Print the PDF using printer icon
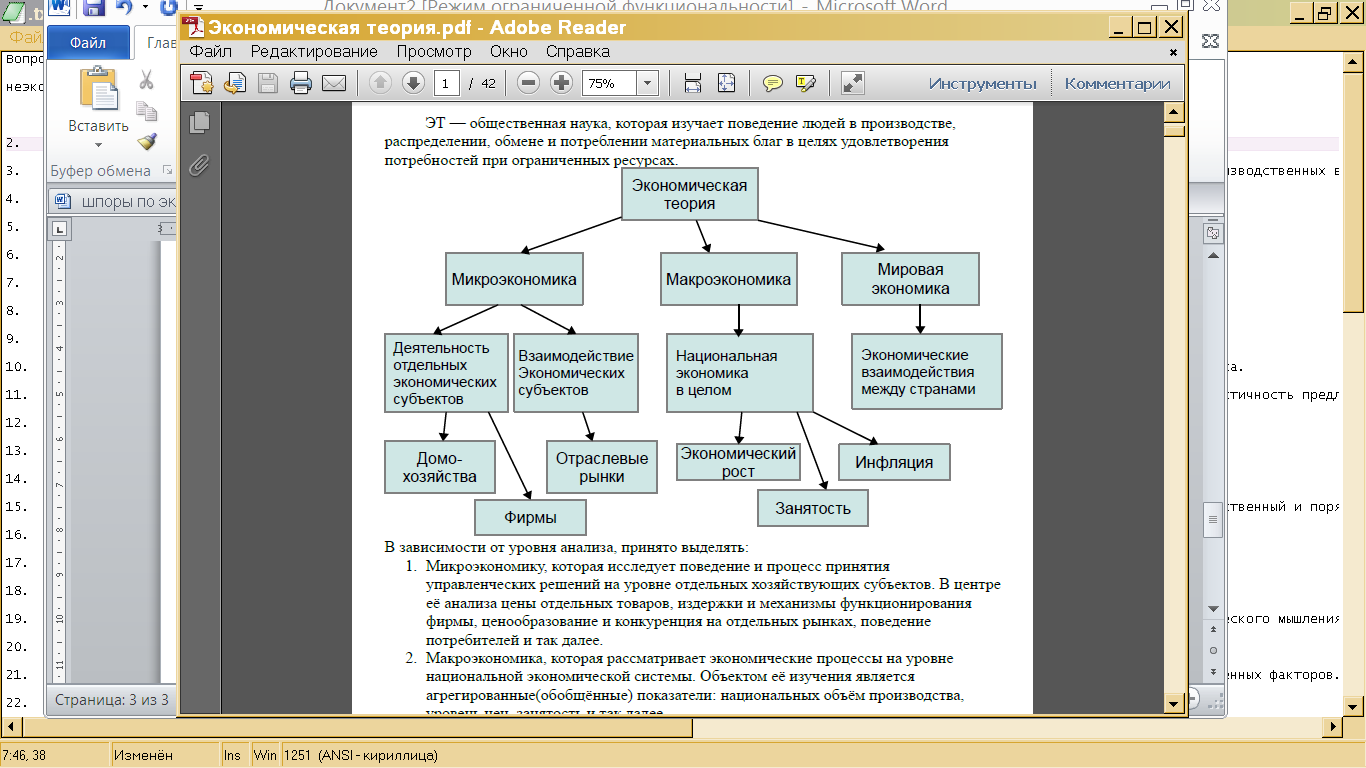The image size is (1366, 768). click(300, 83)
